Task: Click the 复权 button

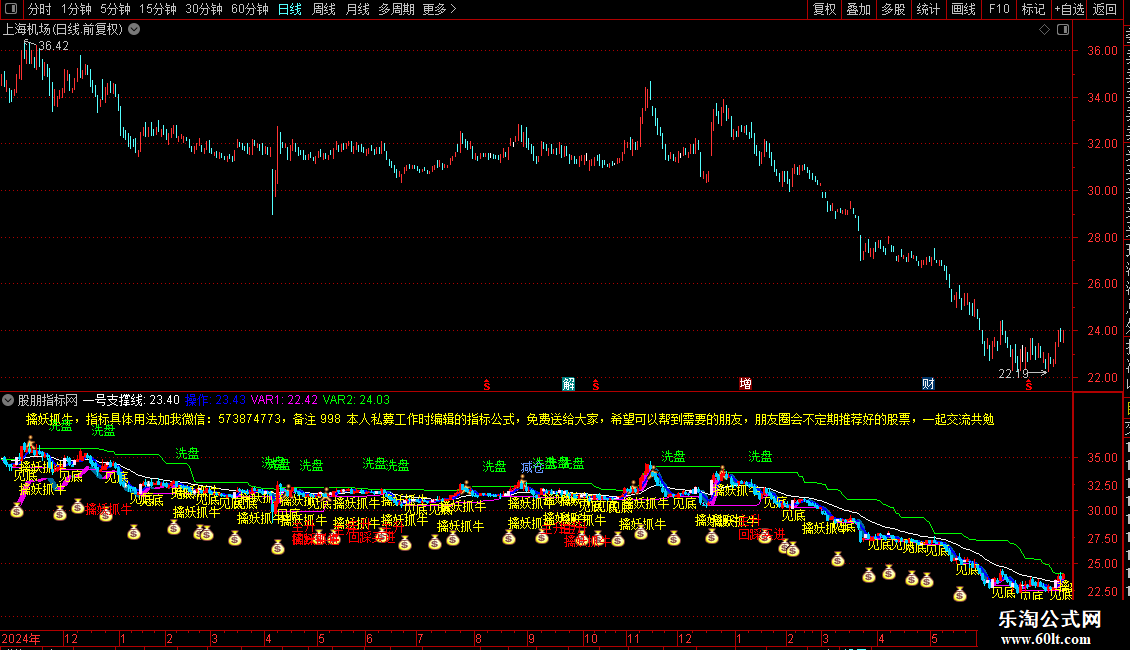Action: tap(824, 9)
